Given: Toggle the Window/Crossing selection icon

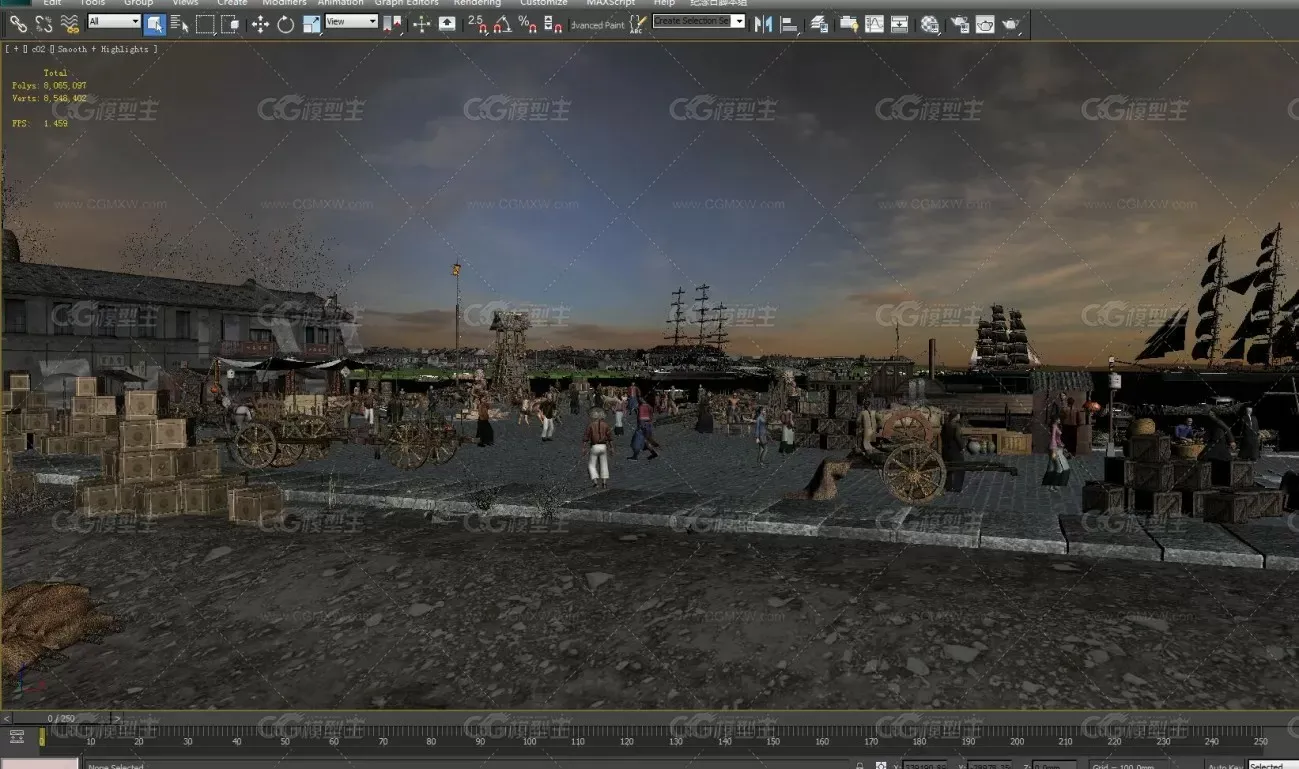Looking at the screenshot, I should pyautogui.click(x=231, y=23).
